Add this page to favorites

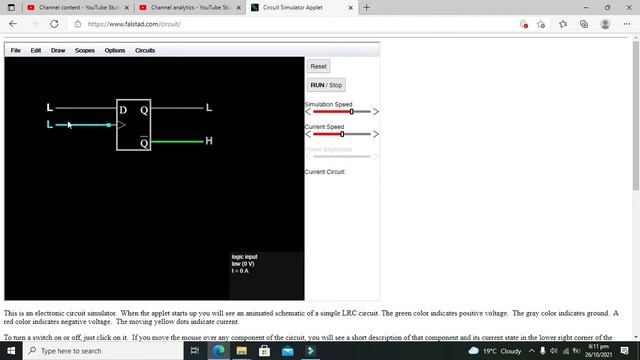(541, 24)
